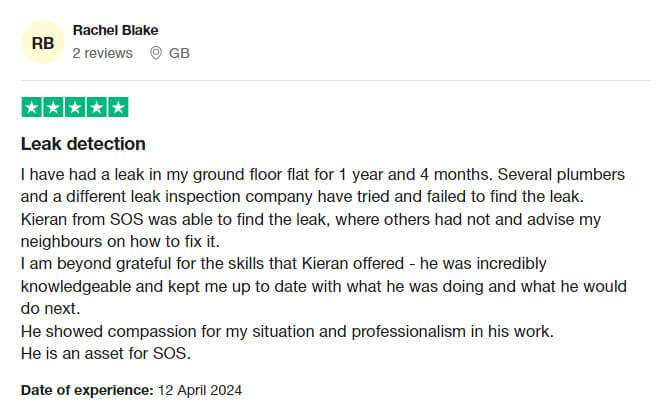The width and height of the screenshot is (672, 415).
Task: Click the location pin icon
Action: coord(155,53)
